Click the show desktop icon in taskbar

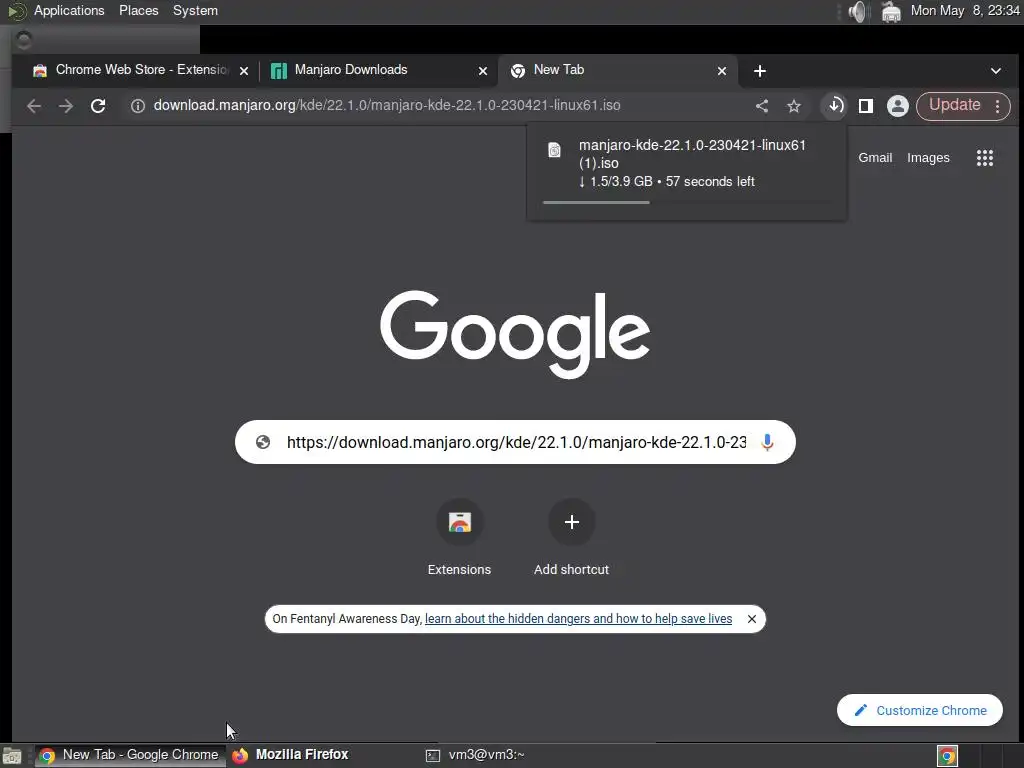coord(12,756)
